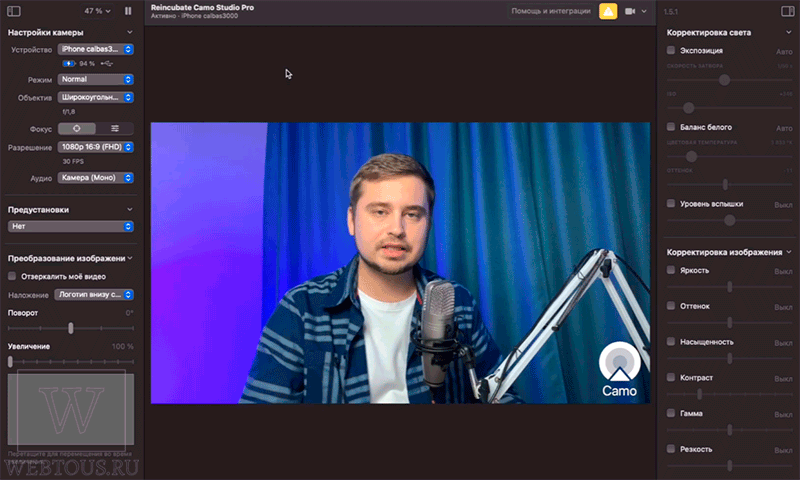Click the f/1,8 aperture value
Screen dimensions: 800x480
pyautogui.click(x=68, y=111)
